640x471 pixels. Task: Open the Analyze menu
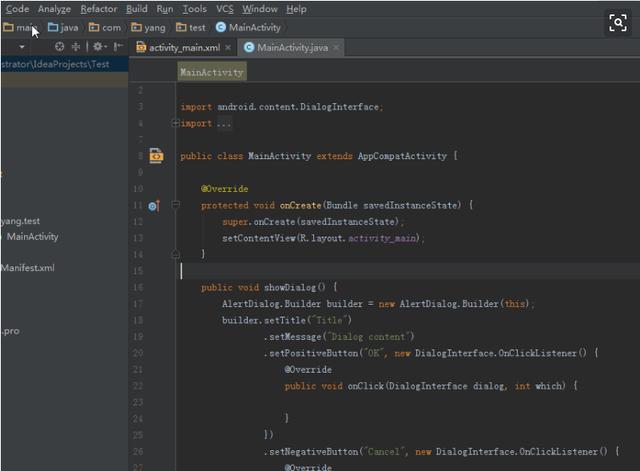[x=54, y=9]
